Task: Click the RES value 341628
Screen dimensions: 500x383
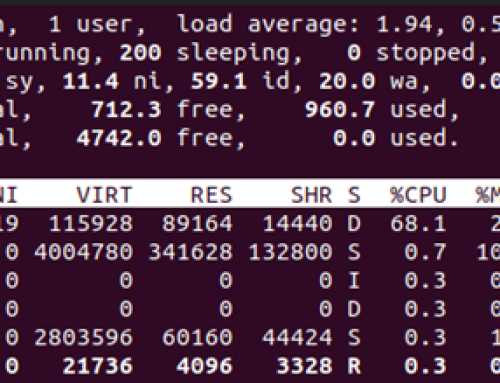Action: point(190,252)
